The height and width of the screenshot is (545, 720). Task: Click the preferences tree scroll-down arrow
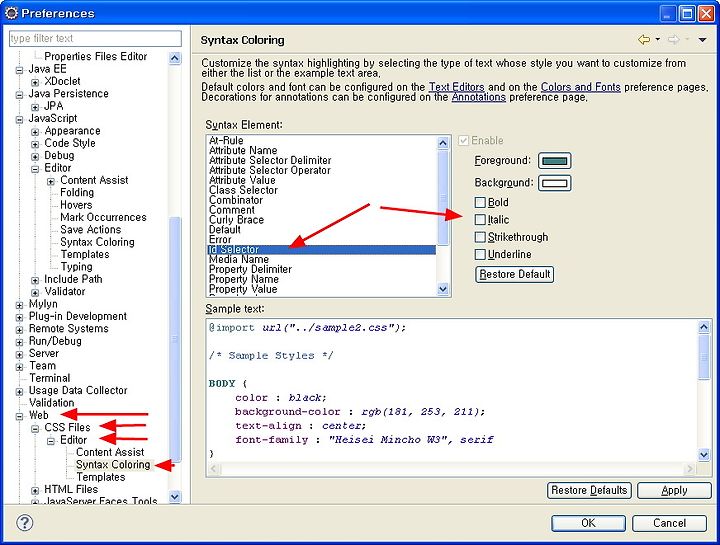(x=174, y=497)
